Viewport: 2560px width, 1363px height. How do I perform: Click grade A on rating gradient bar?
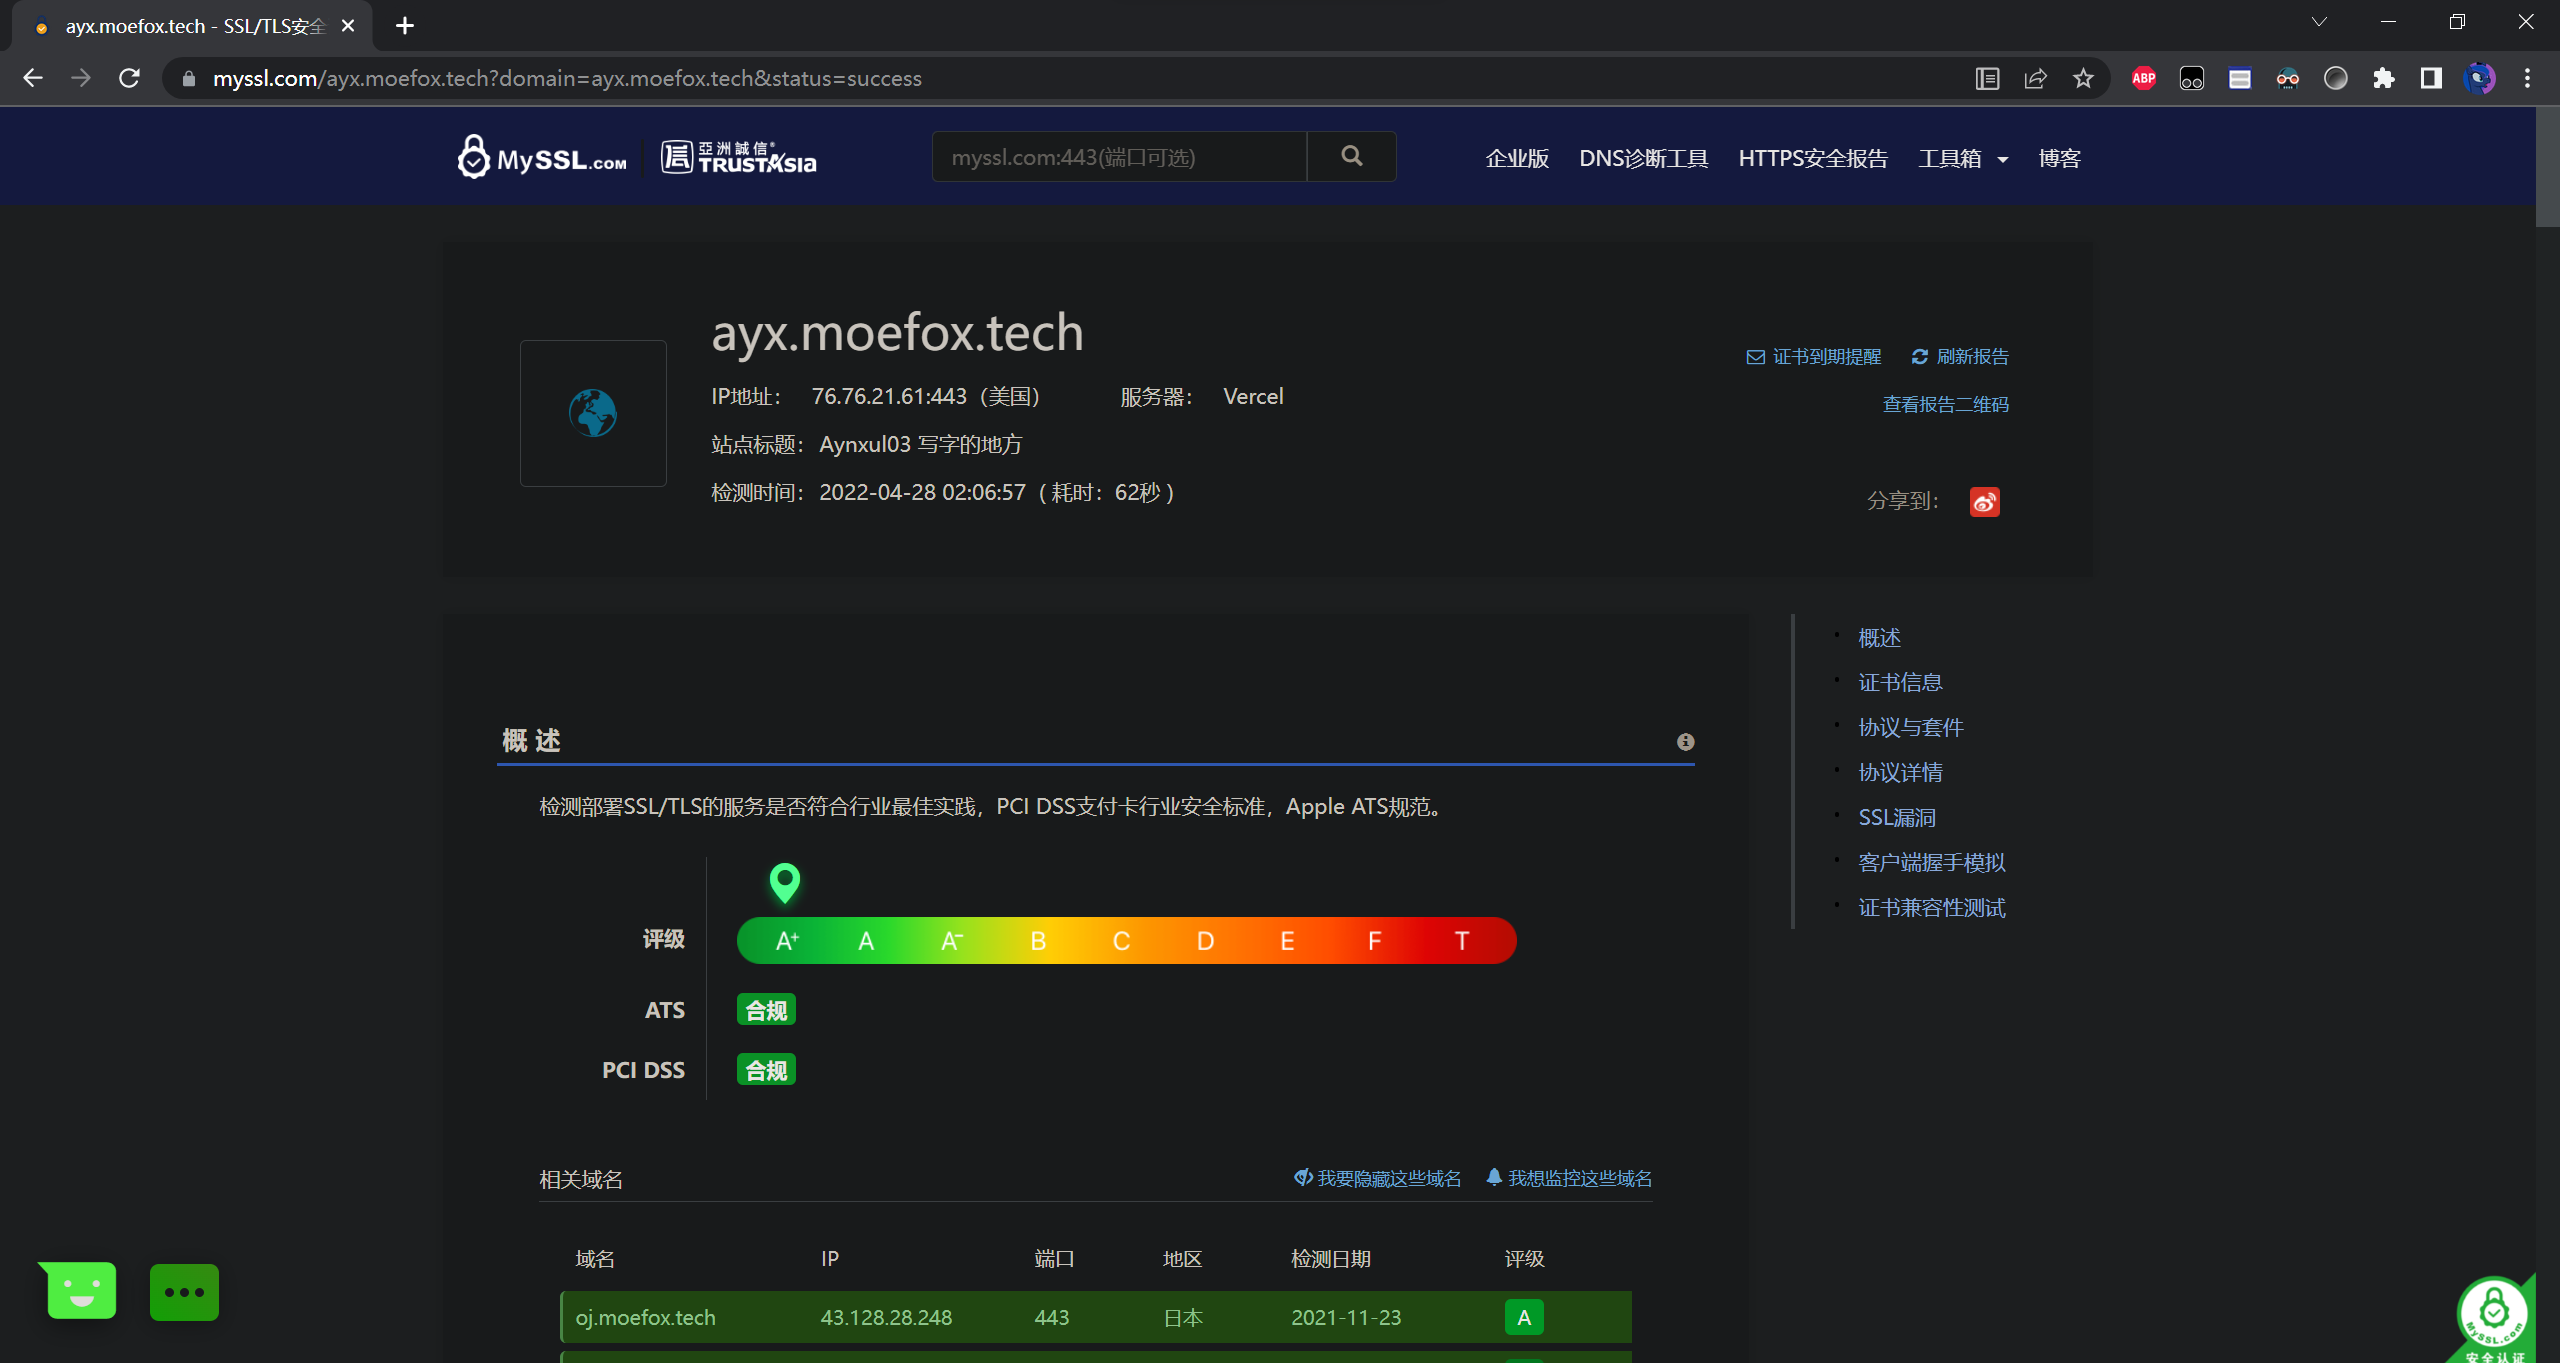866,941
